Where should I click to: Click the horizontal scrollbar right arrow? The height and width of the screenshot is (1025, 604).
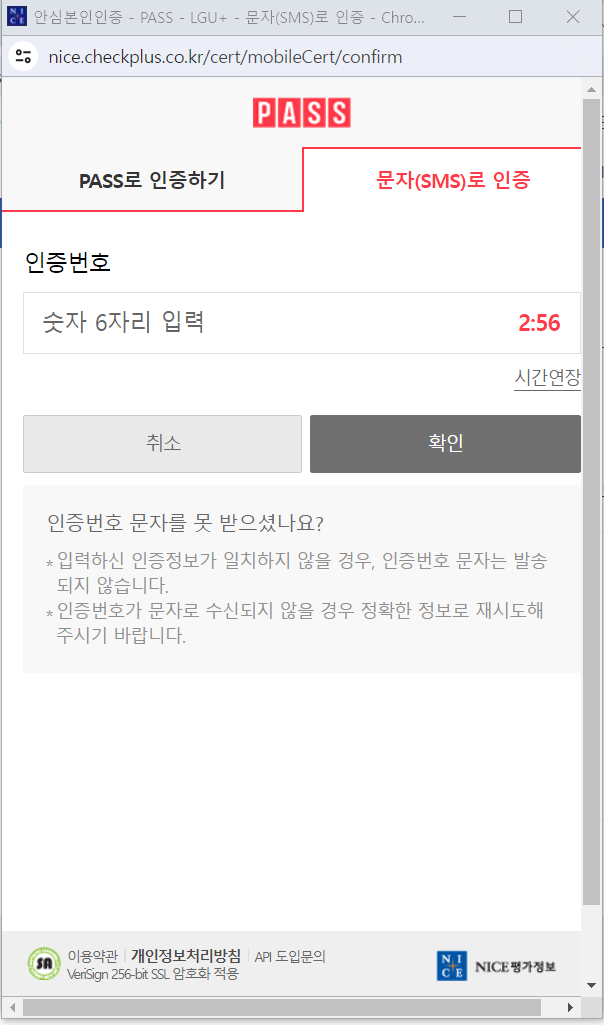571,1007
